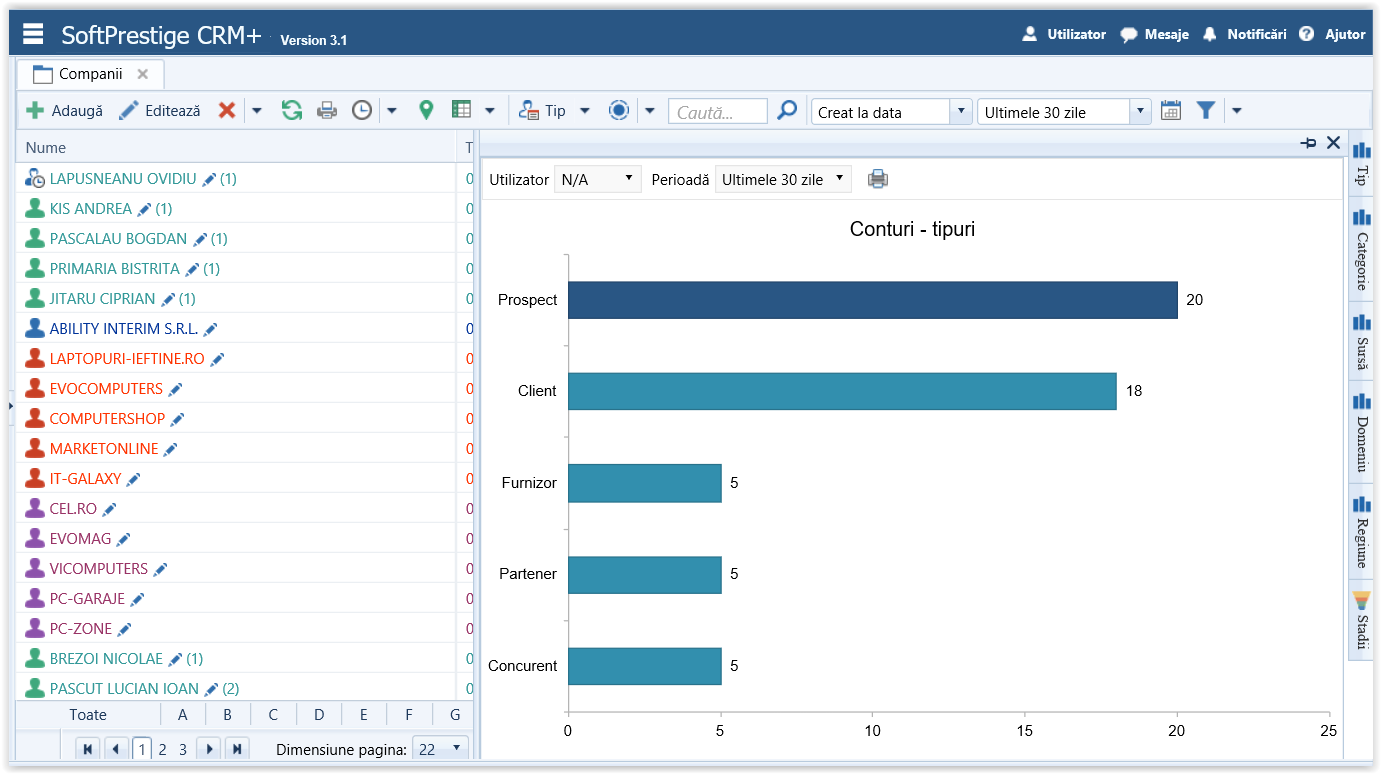Open the Perioadă Ultimele 30 zile dropdown

783,179
